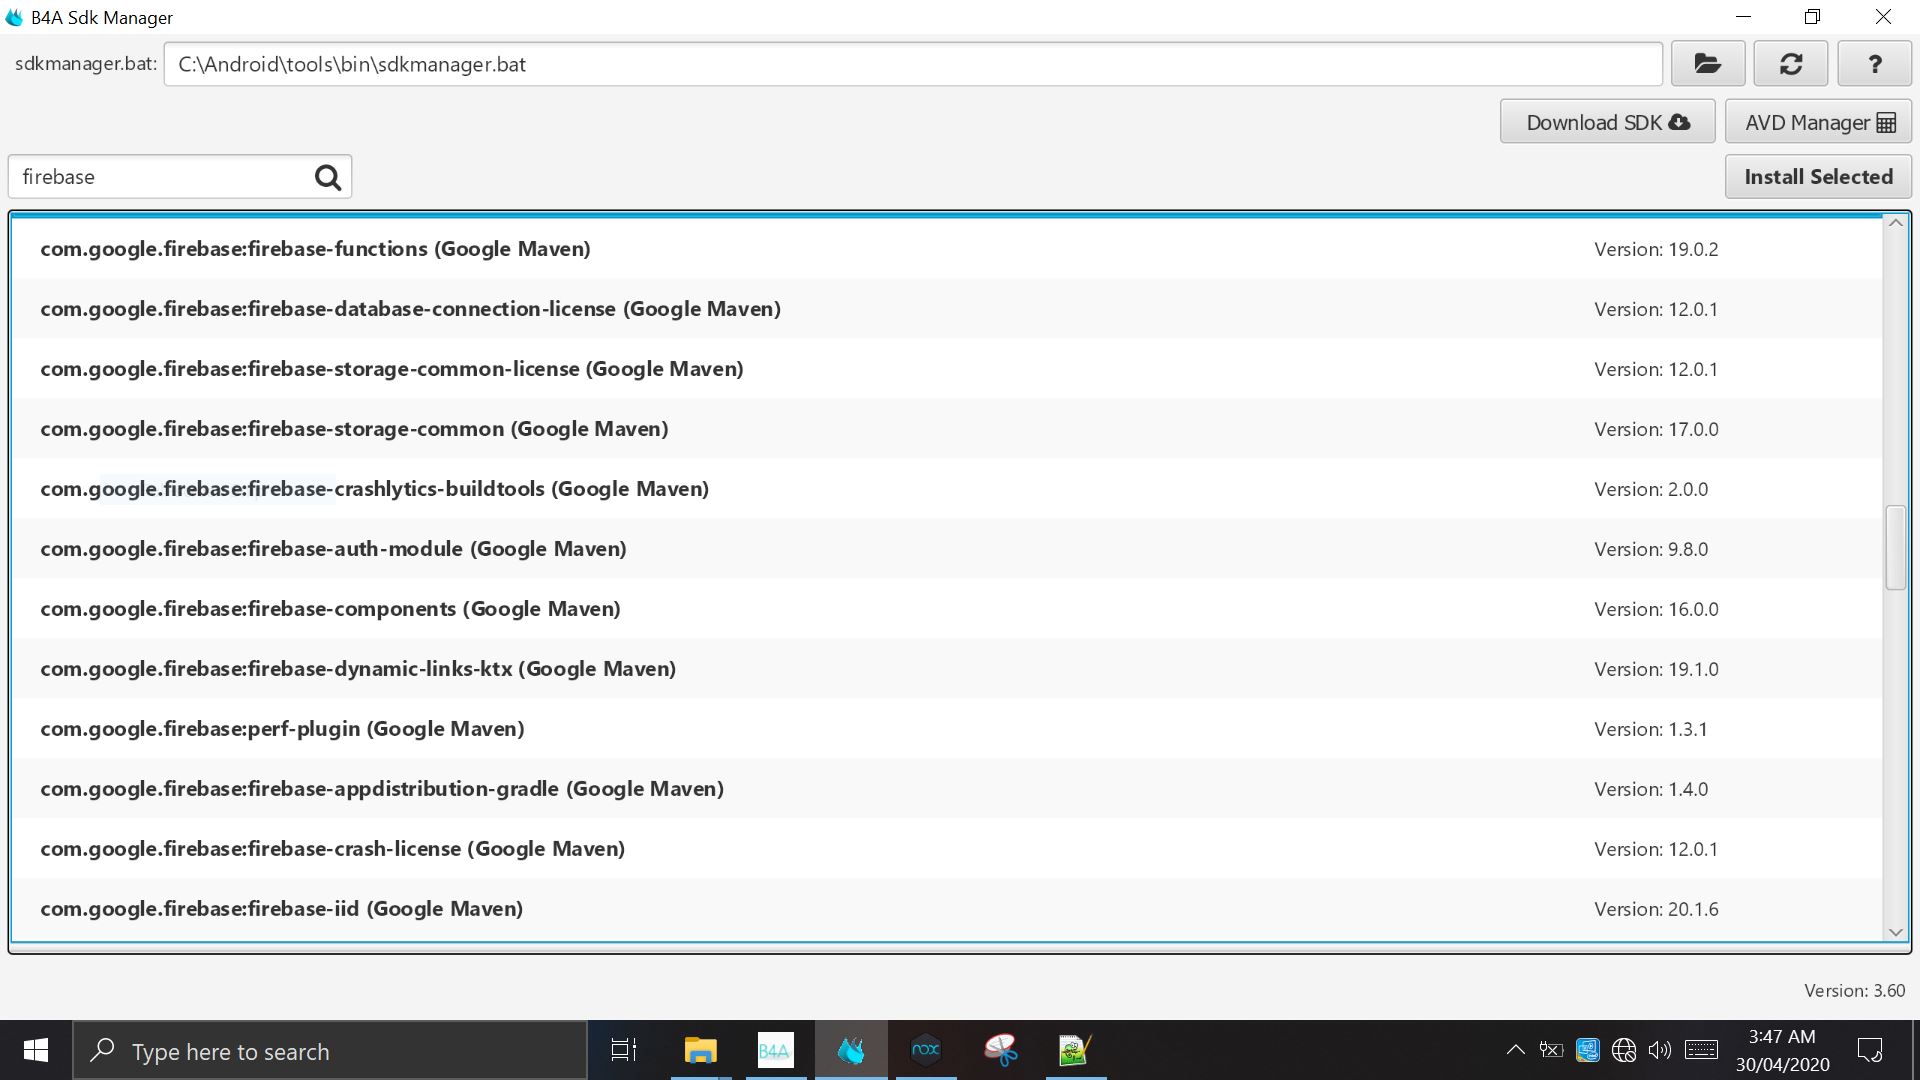Select firebase-iid package row

pyautogui.click(x=946, y=909)
